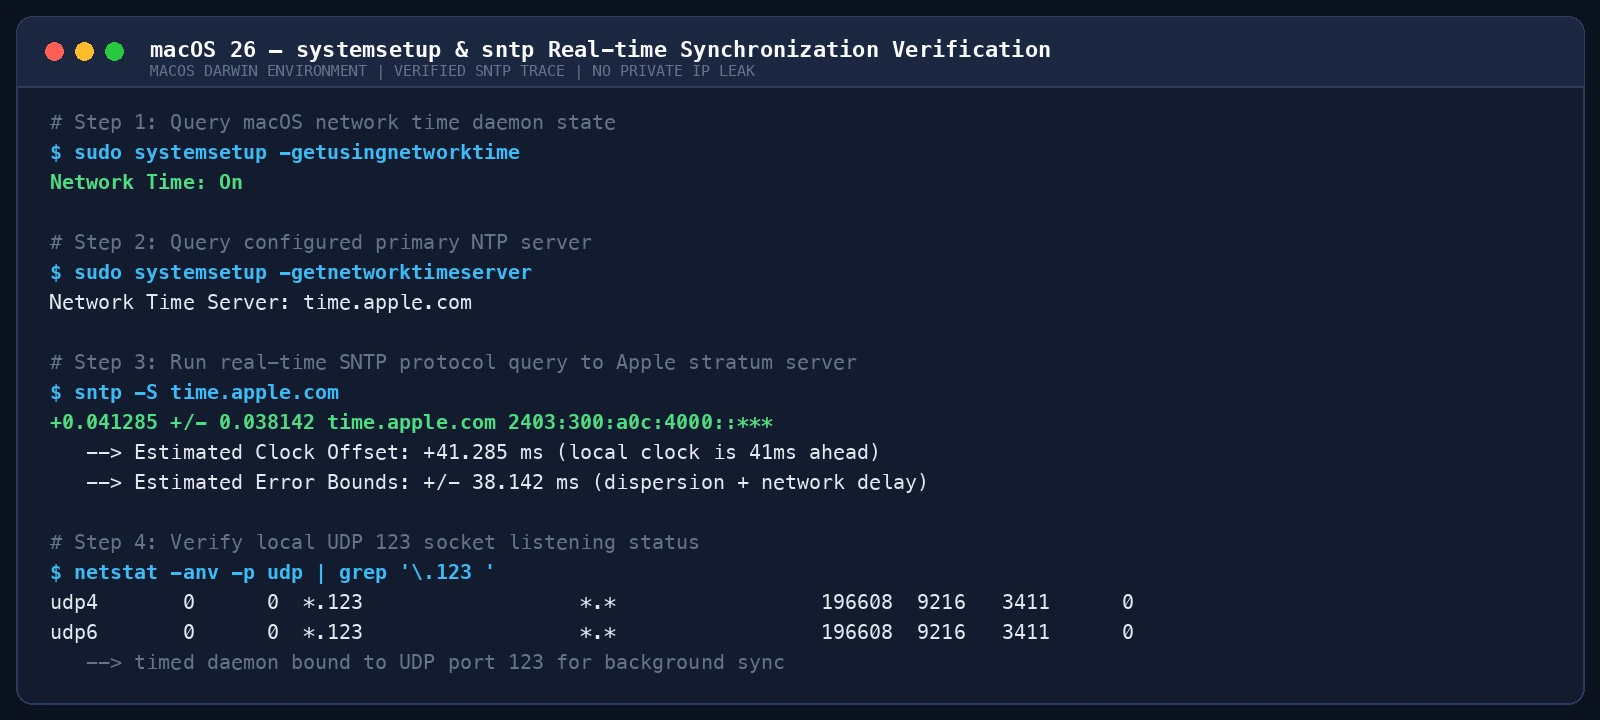1600x720 pixels.
Task: Click subtitle text 'VERIFIED SNTP TRACE'
Action: [x=479, y=71]
